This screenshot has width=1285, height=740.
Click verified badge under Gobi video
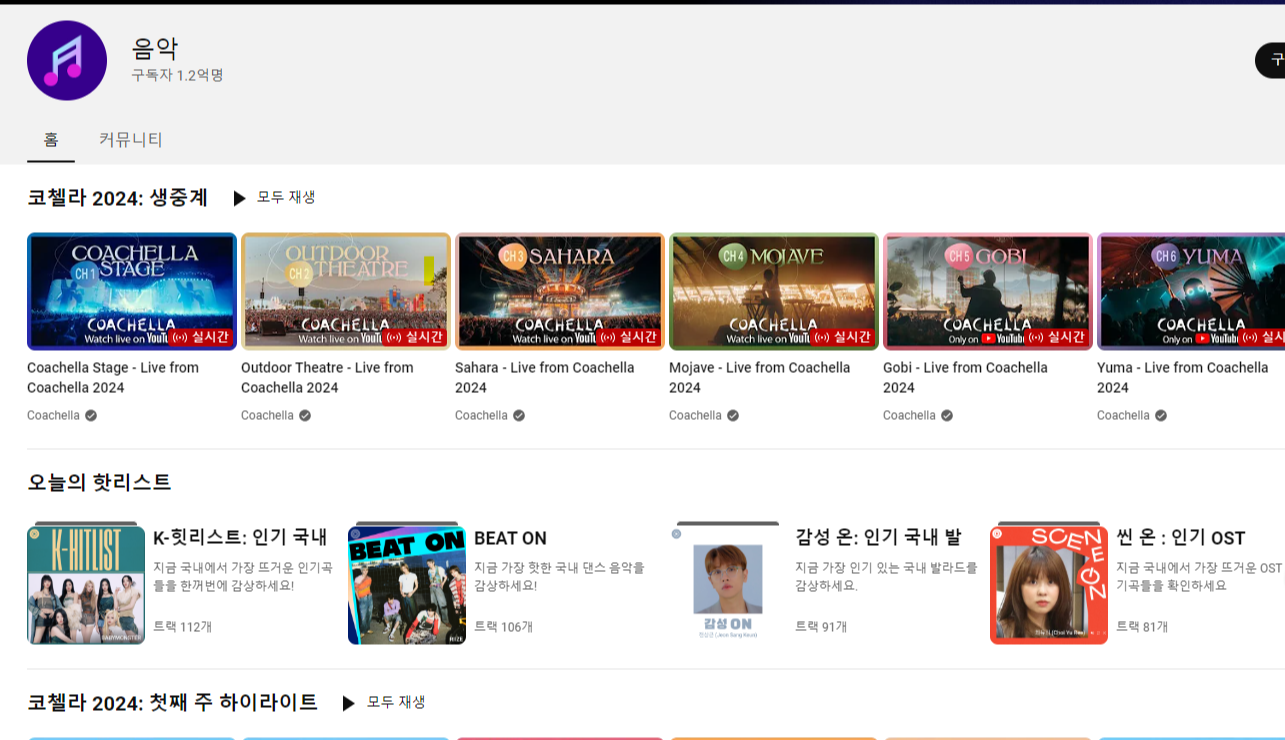[947, 415]
